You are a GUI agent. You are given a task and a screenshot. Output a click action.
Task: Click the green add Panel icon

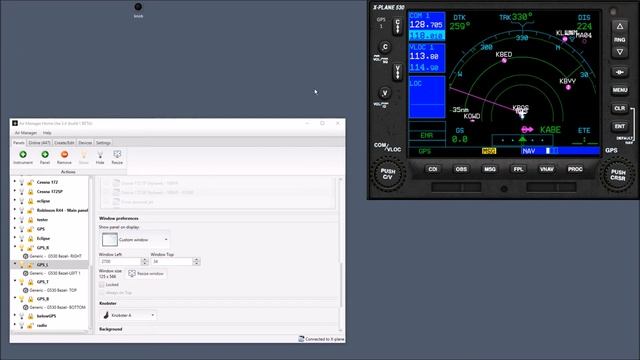(x=45, y=154)
